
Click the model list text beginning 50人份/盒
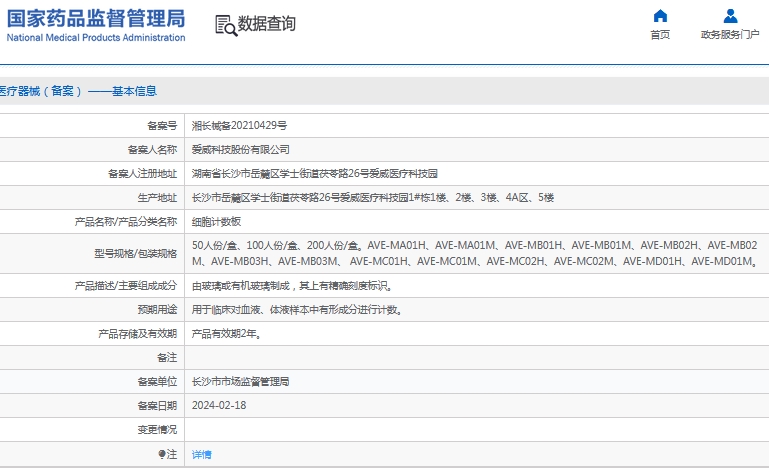475,253
